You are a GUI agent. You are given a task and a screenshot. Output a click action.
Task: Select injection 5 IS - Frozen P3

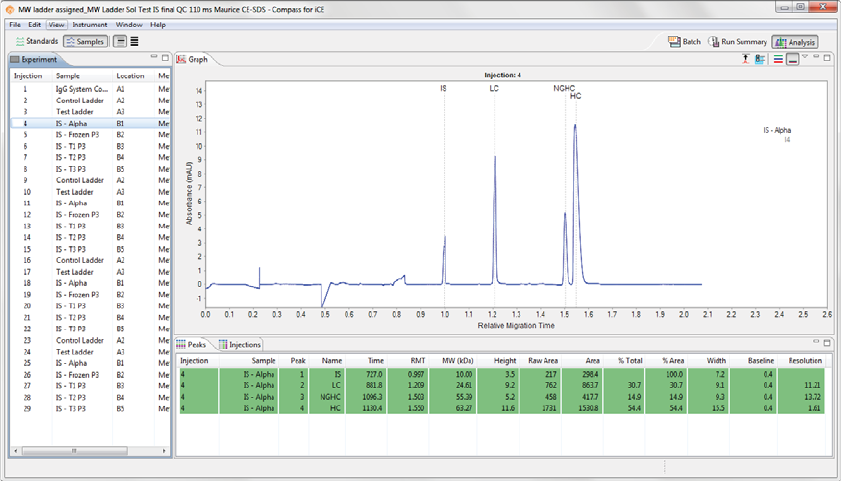coord(77,134)
